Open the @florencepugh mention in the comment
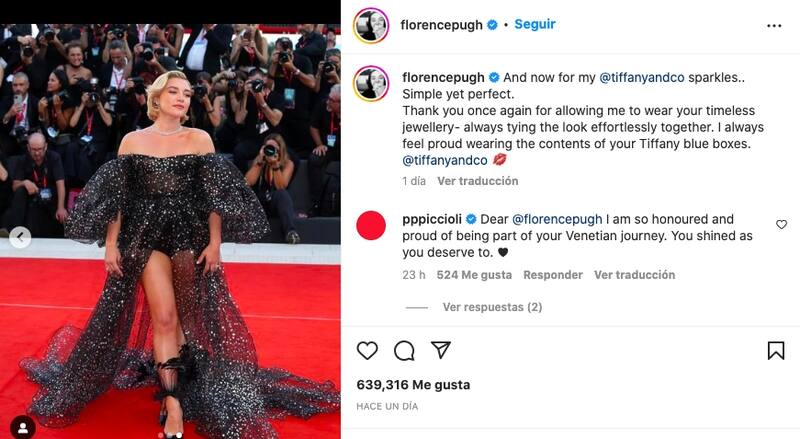 [x=557, y=220]
